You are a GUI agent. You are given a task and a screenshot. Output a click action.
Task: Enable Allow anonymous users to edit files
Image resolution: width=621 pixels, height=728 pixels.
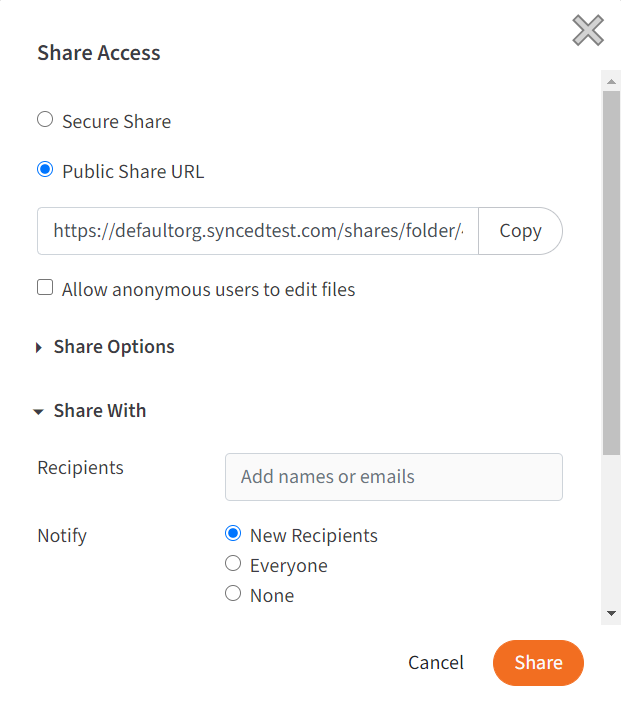pos(45,287)
